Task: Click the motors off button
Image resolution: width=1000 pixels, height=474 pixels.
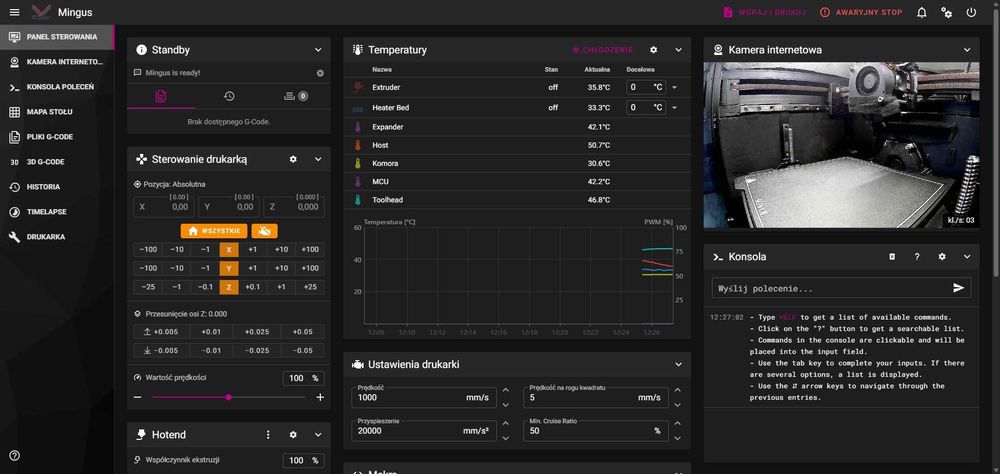Action: [x=264, y=231]
